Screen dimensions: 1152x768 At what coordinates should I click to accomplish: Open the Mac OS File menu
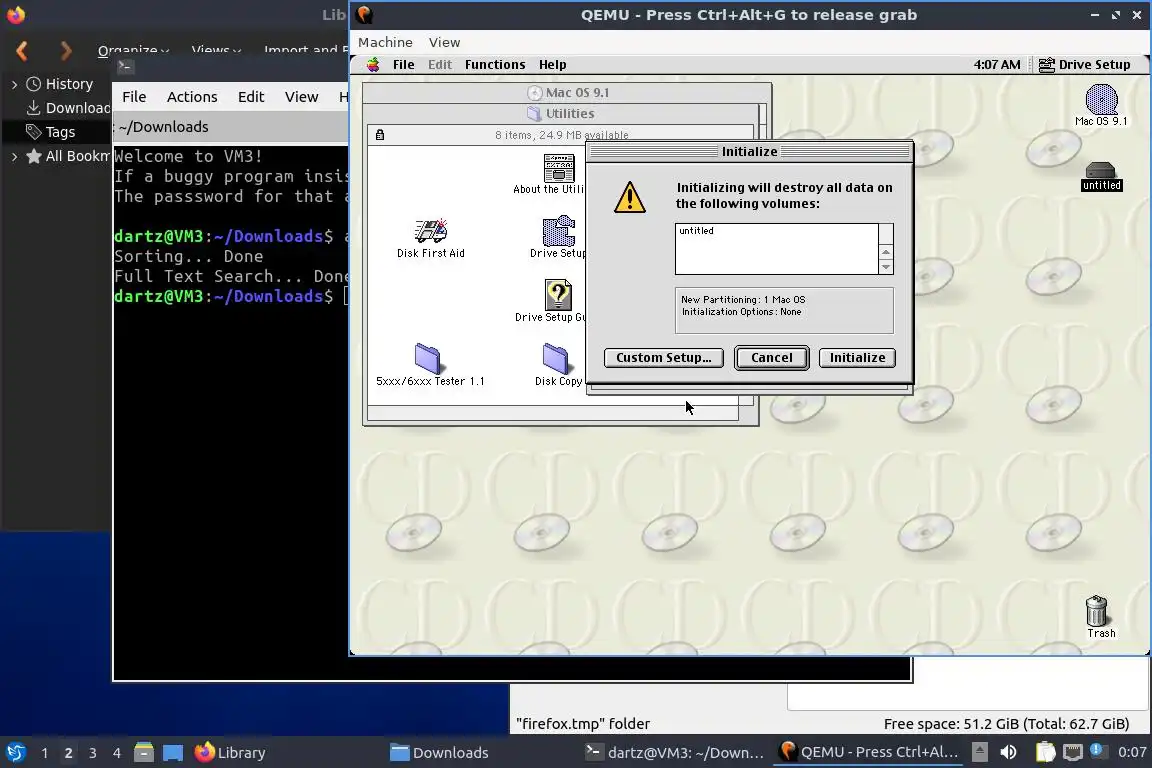(x=403, y=65)
